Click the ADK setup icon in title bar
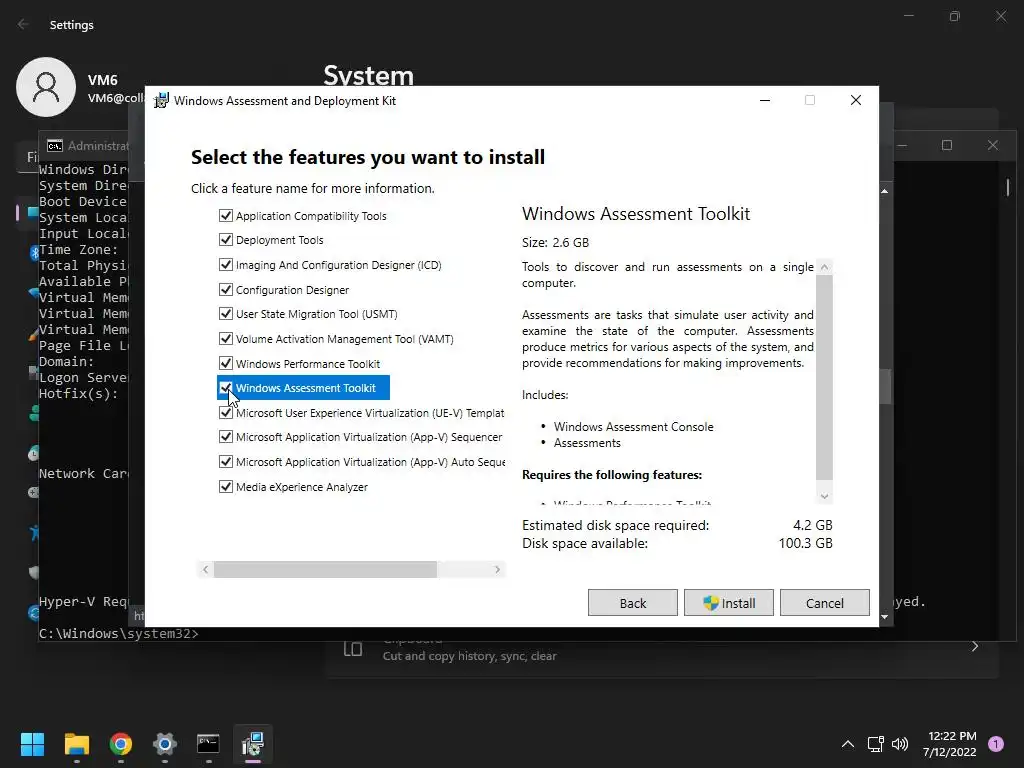This screenshot has height=768, width=1024. coord(161,101)
